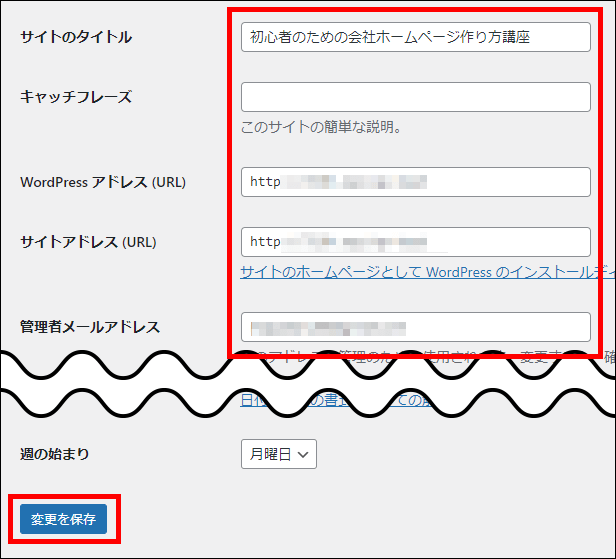Click the 週の始まり label

click(x=55, y=454)
